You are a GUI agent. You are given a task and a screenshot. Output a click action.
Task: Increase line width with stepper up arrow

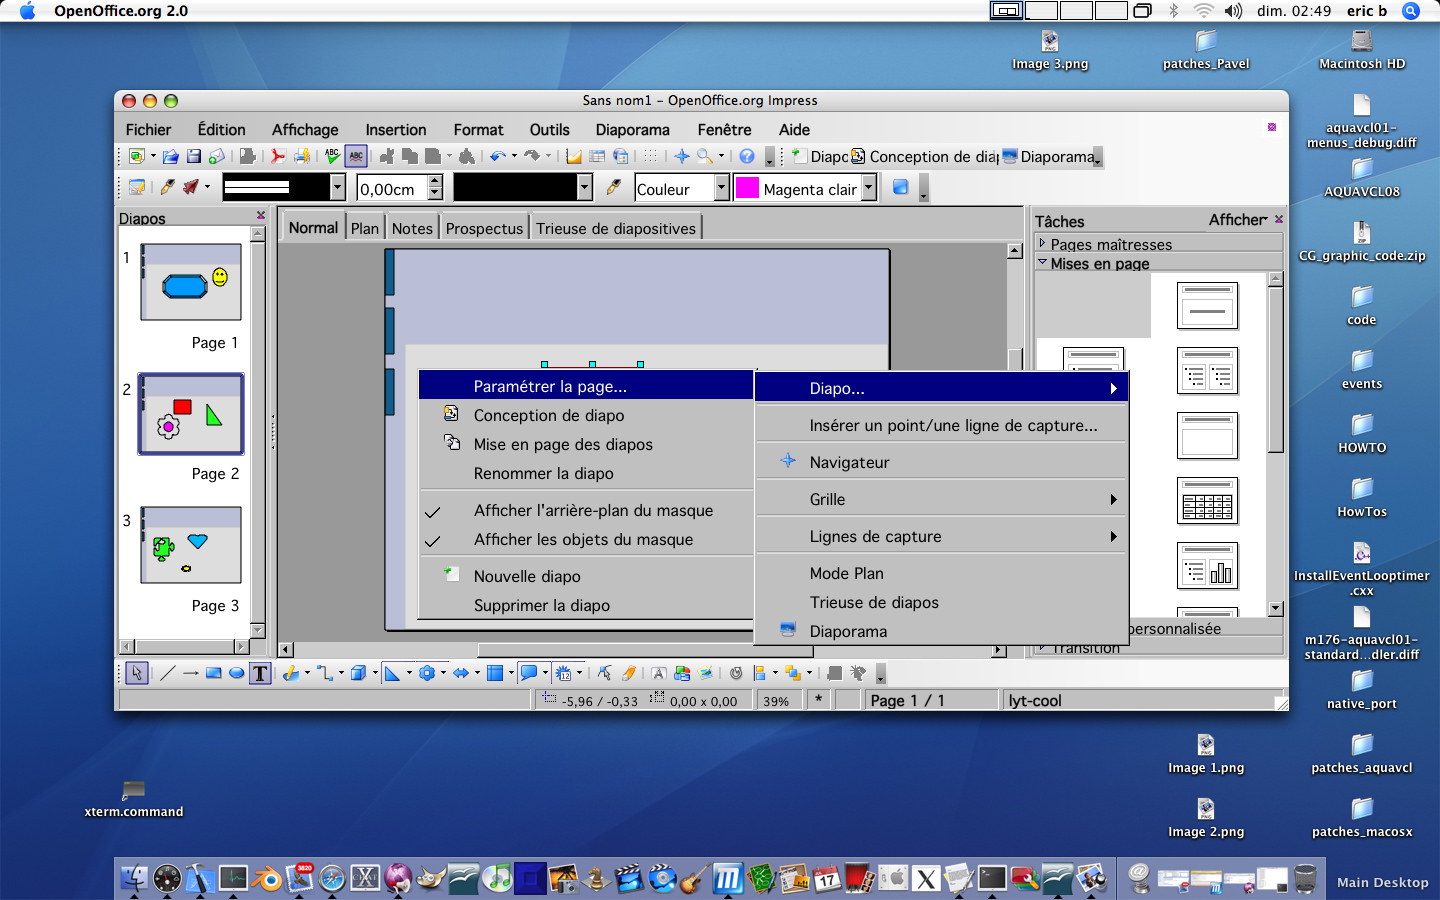coord(435,181)
